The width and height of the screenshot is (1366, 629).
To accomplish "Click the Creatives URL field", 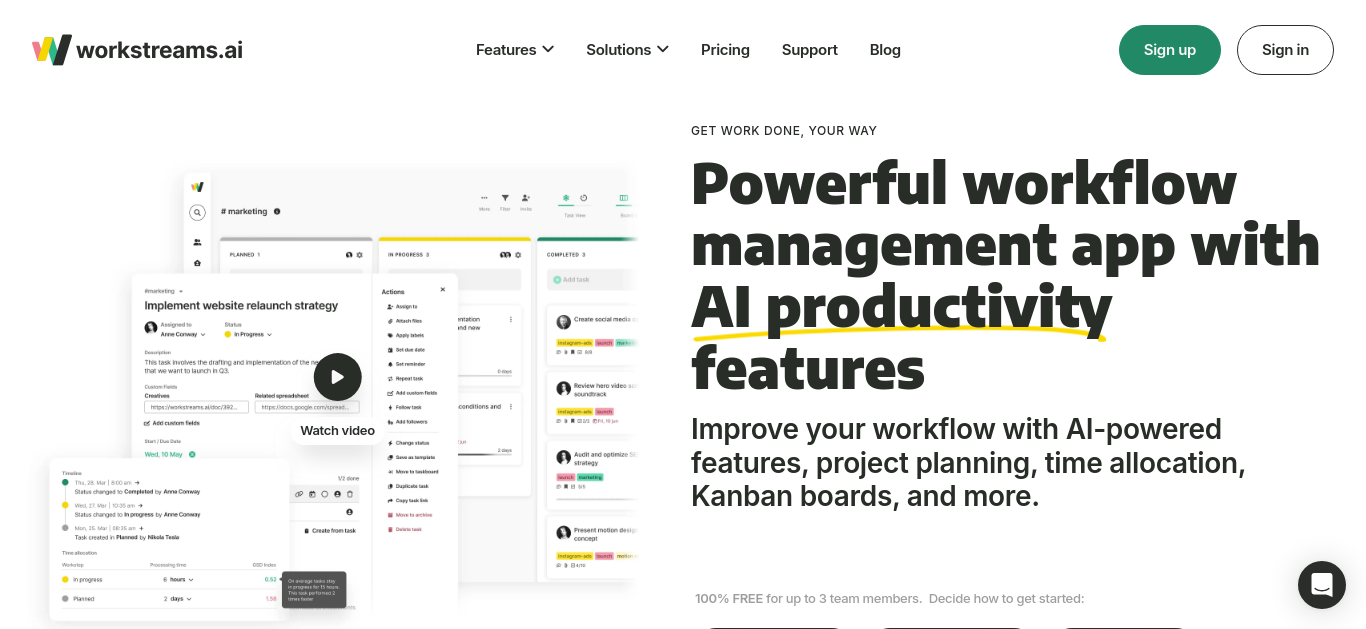I will pos(196,407).
